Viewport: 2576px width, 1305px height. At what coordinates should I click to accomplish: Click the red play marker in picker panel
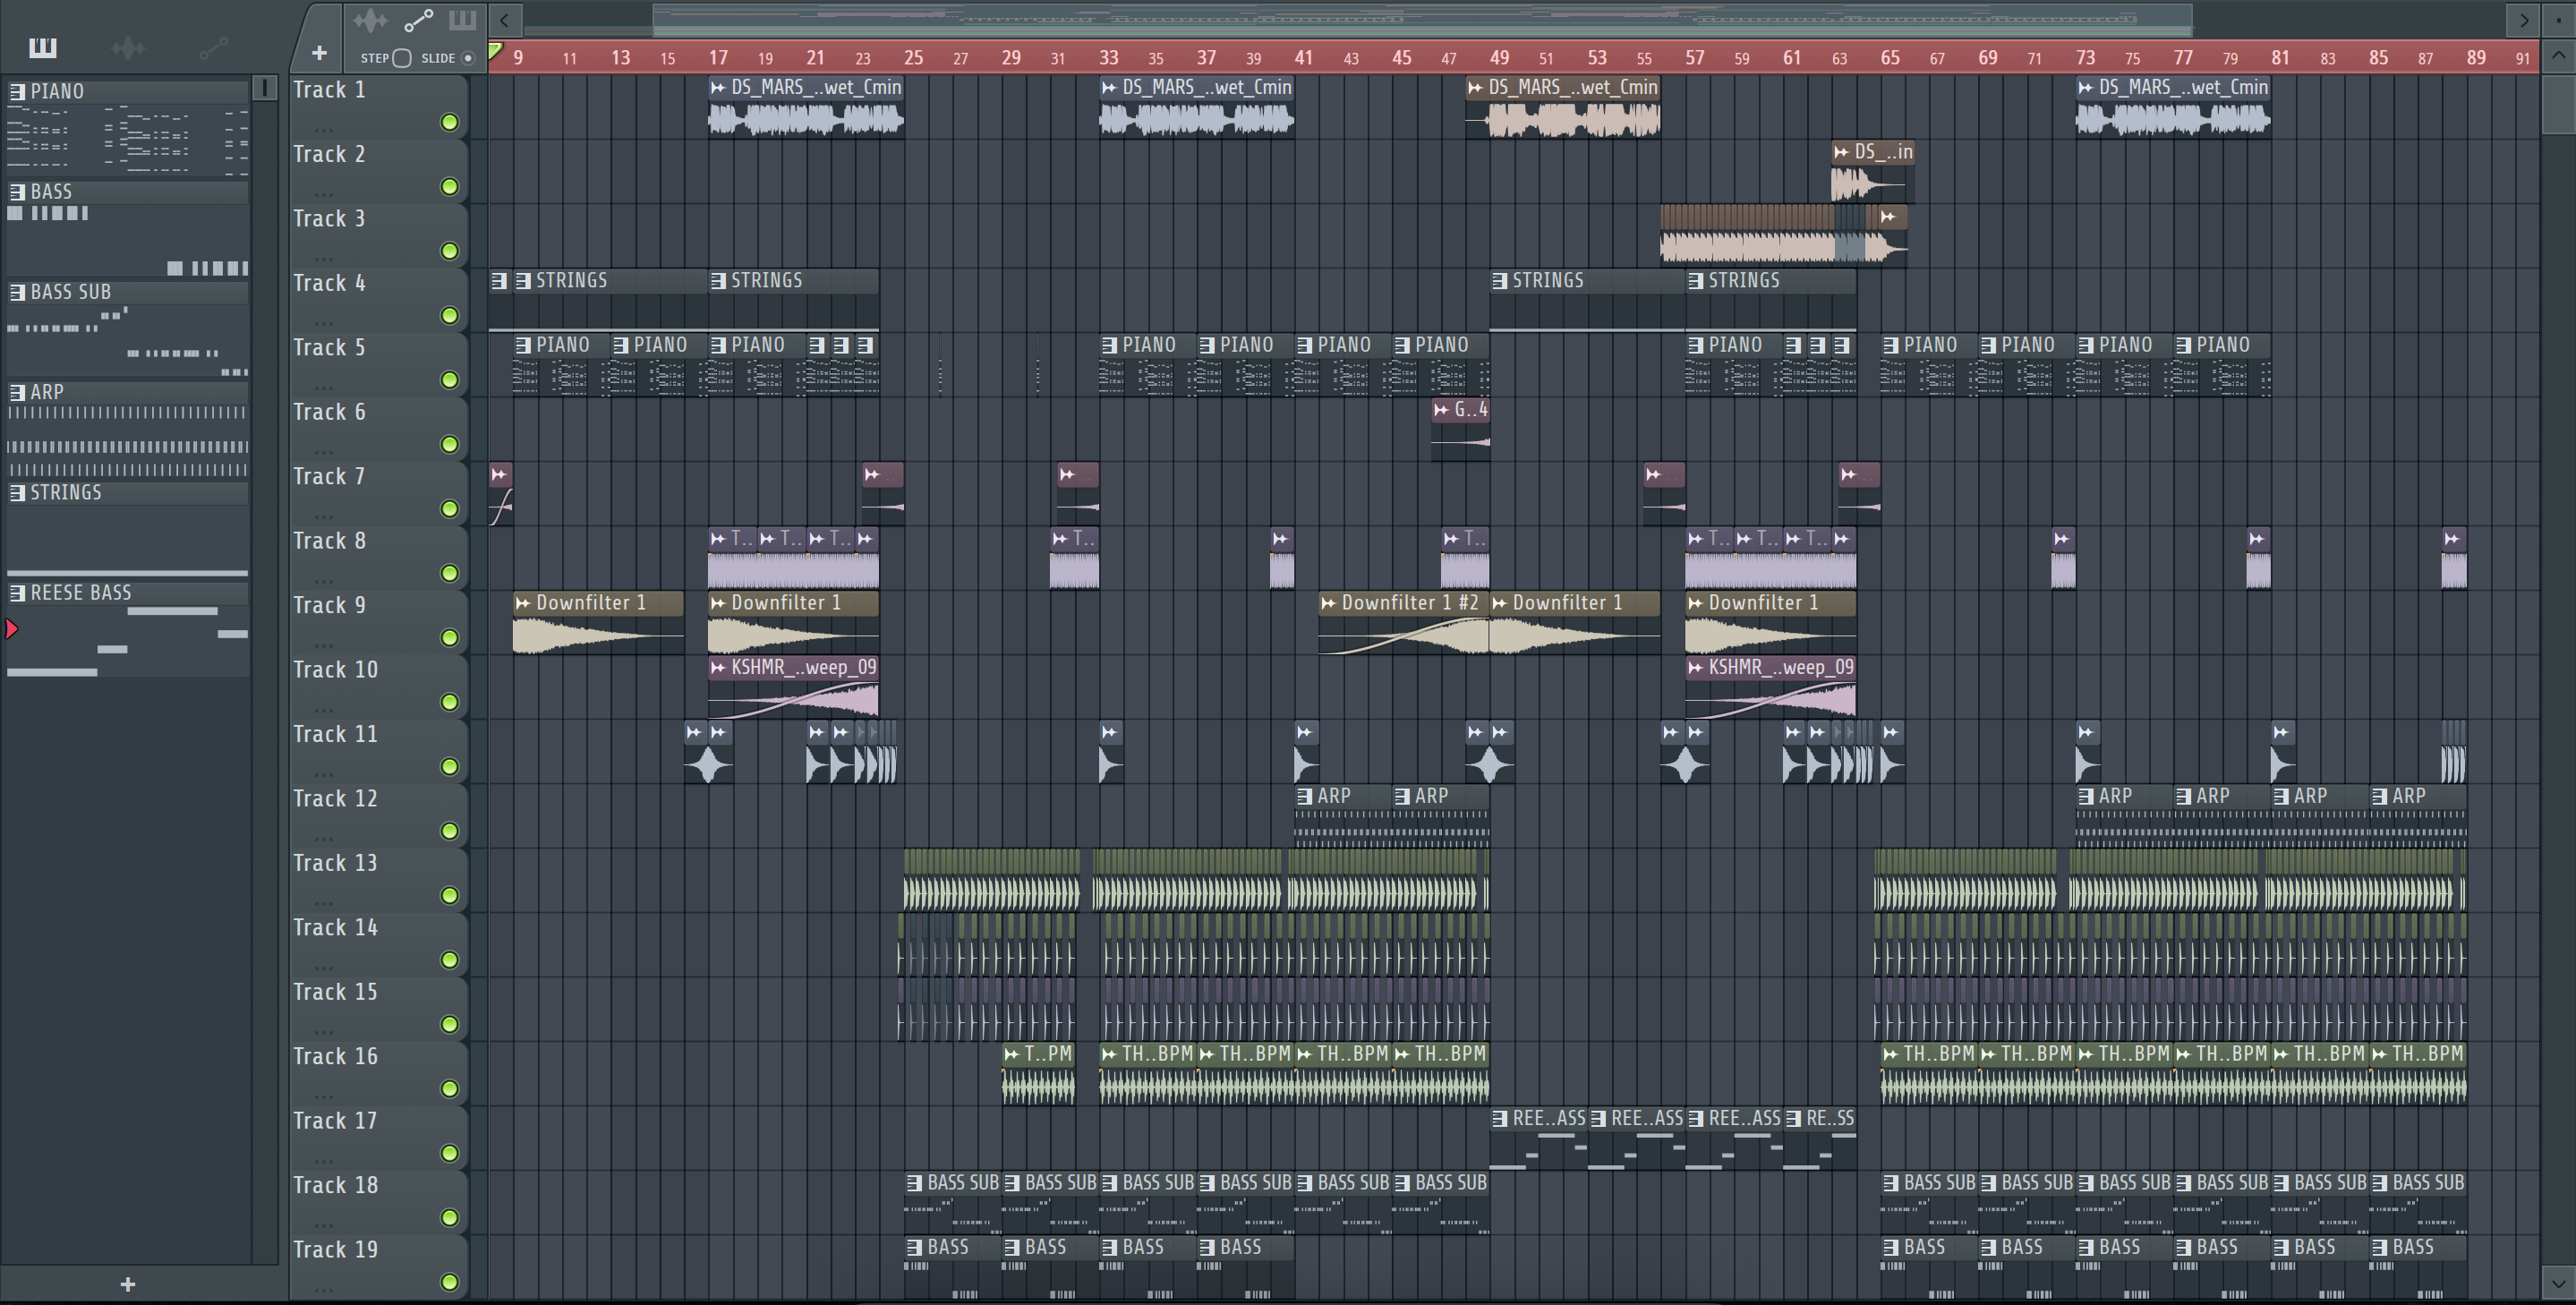pyautogui.click(x=12, y=629)
